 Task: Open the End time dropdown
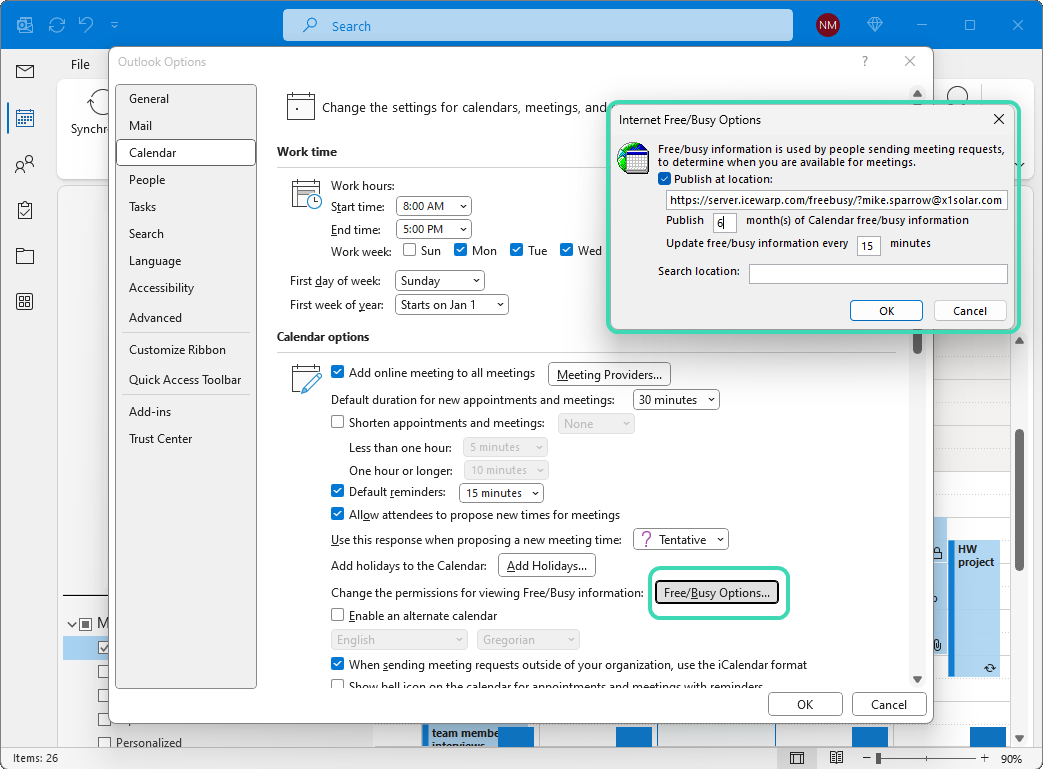point(434,230)
